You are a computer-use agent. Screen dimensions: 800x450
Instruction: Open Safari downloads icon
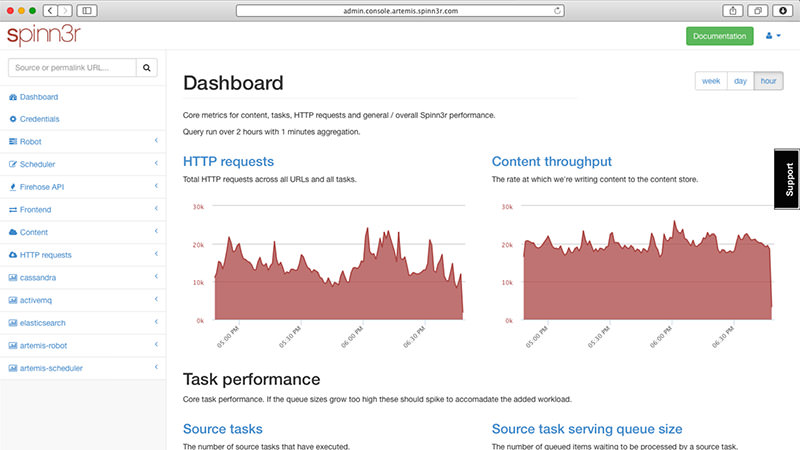781,10
